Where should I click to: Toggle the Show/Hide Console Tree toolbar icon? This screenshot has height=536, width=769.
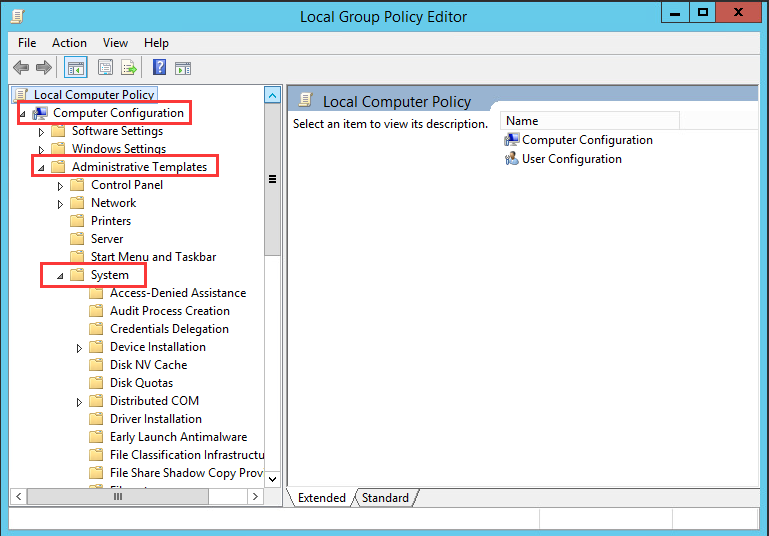[76, 68]
